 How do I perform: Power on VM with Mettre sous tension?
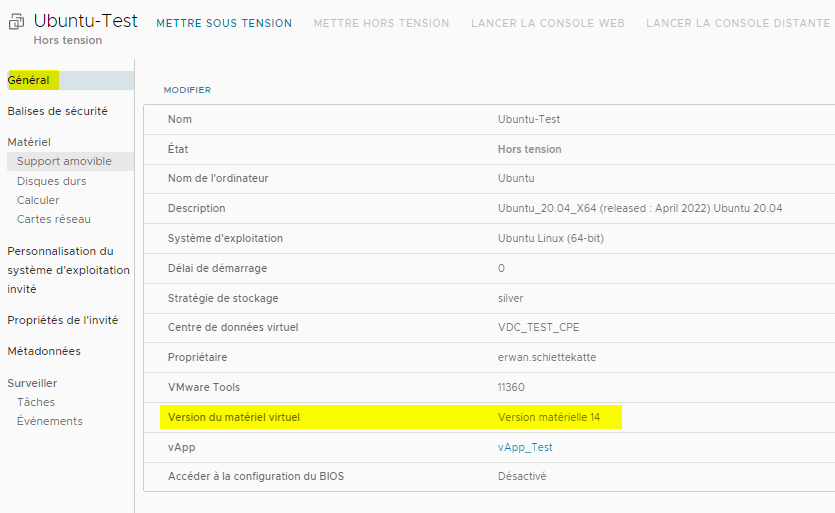pyautogui.click(x=224, y=23)
